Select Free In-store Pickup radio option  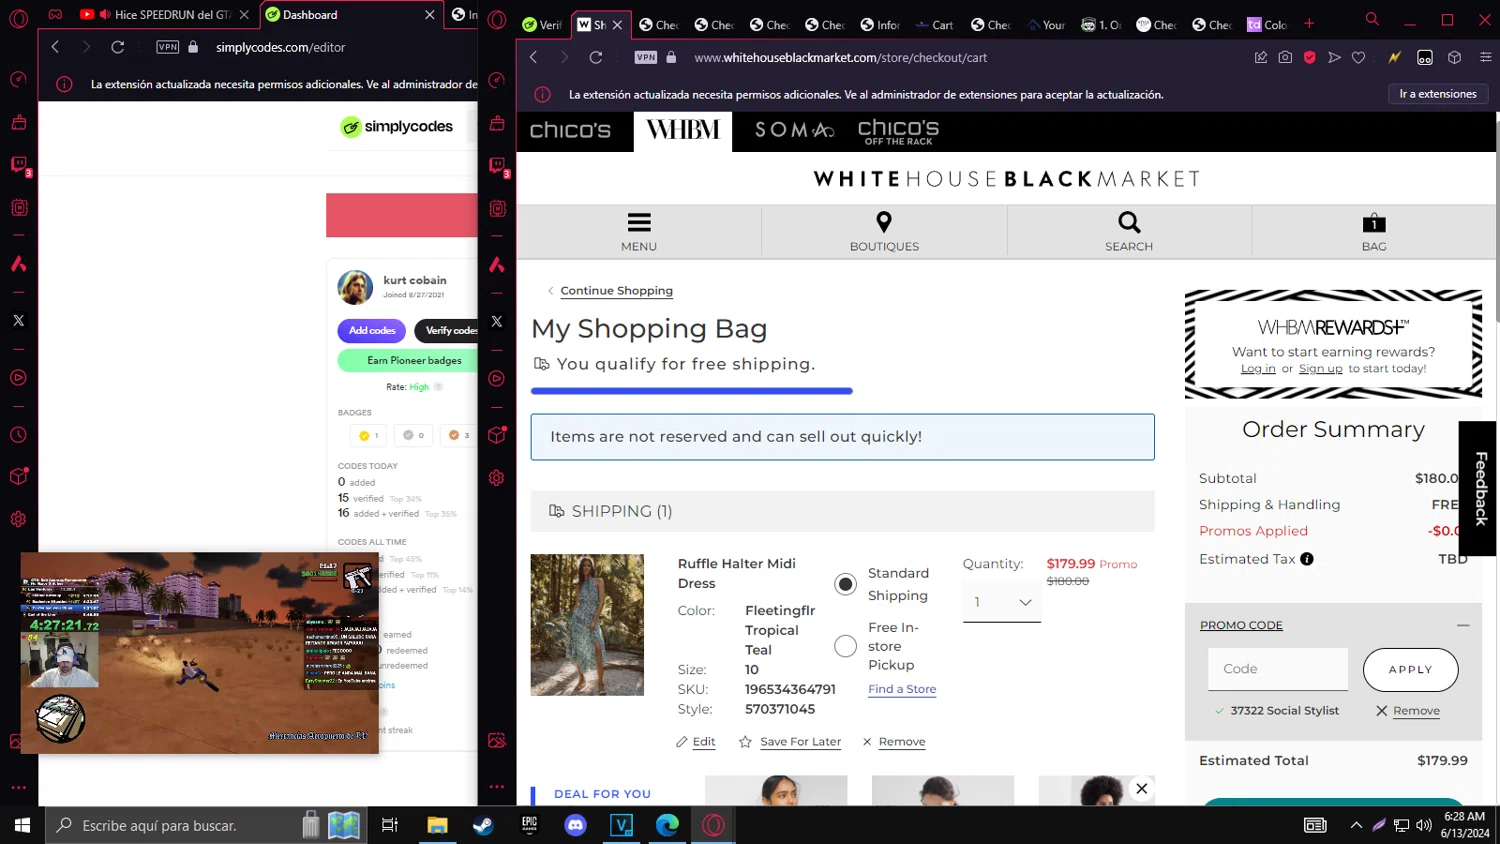click(846, 646)
